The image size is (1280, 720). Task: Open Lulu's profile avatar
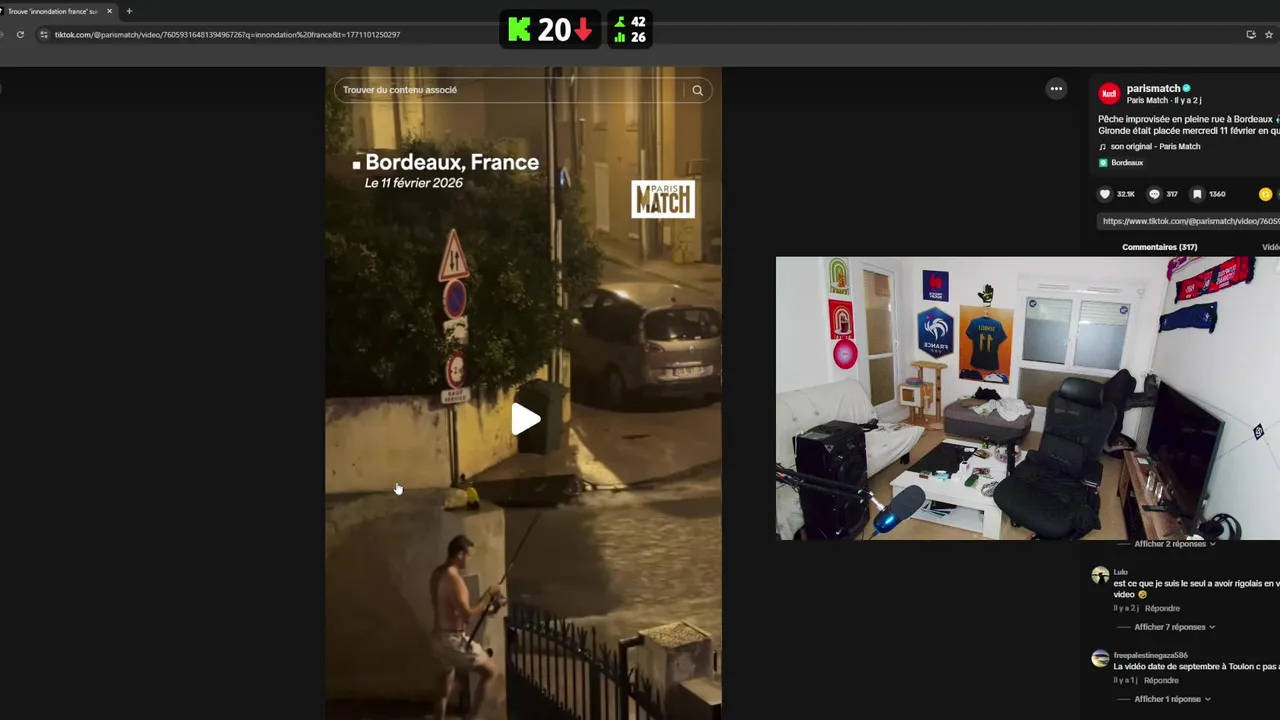1100,575
